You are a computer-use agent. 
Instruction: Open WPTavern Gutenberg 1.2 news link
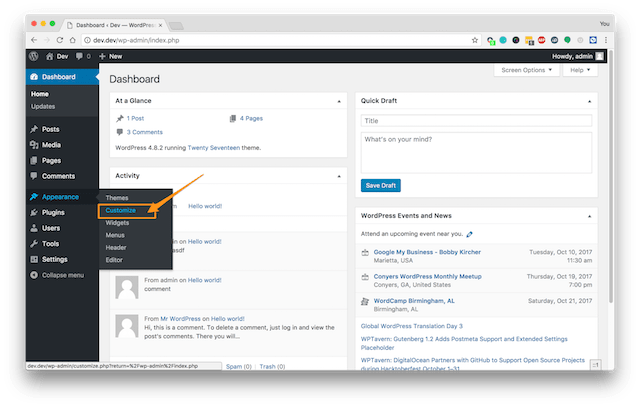(464, 343)
